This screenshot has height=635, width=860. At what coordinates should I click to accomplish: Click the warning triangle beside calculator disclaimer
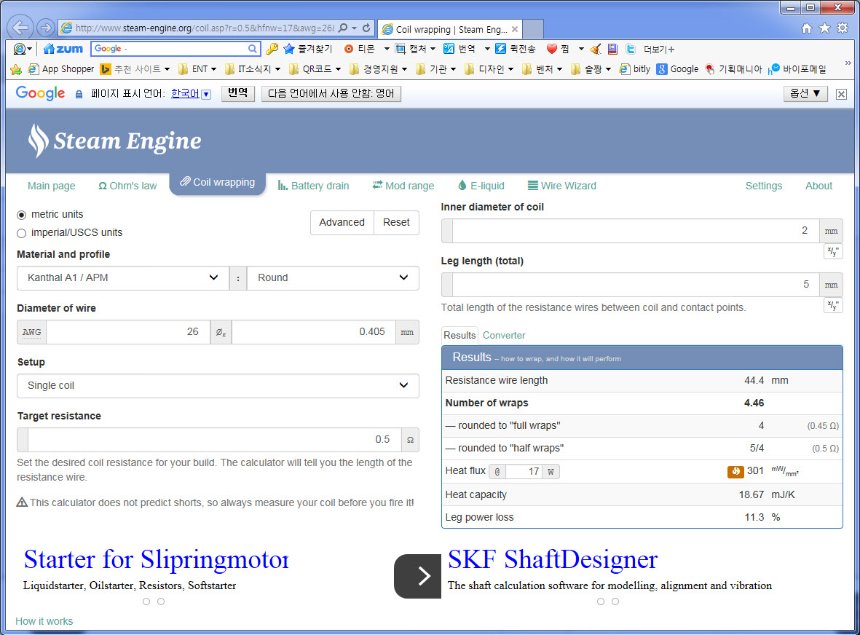click(22, 502)
